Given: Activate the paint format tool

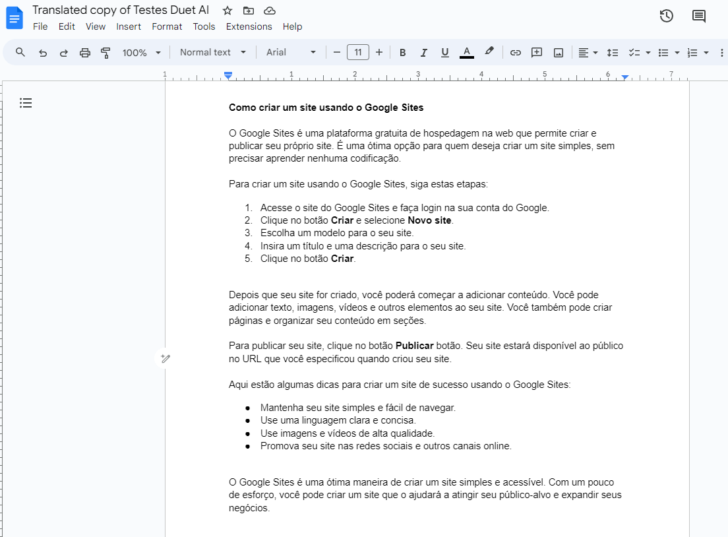Looking at the screenshot, I should pos(106,52).
